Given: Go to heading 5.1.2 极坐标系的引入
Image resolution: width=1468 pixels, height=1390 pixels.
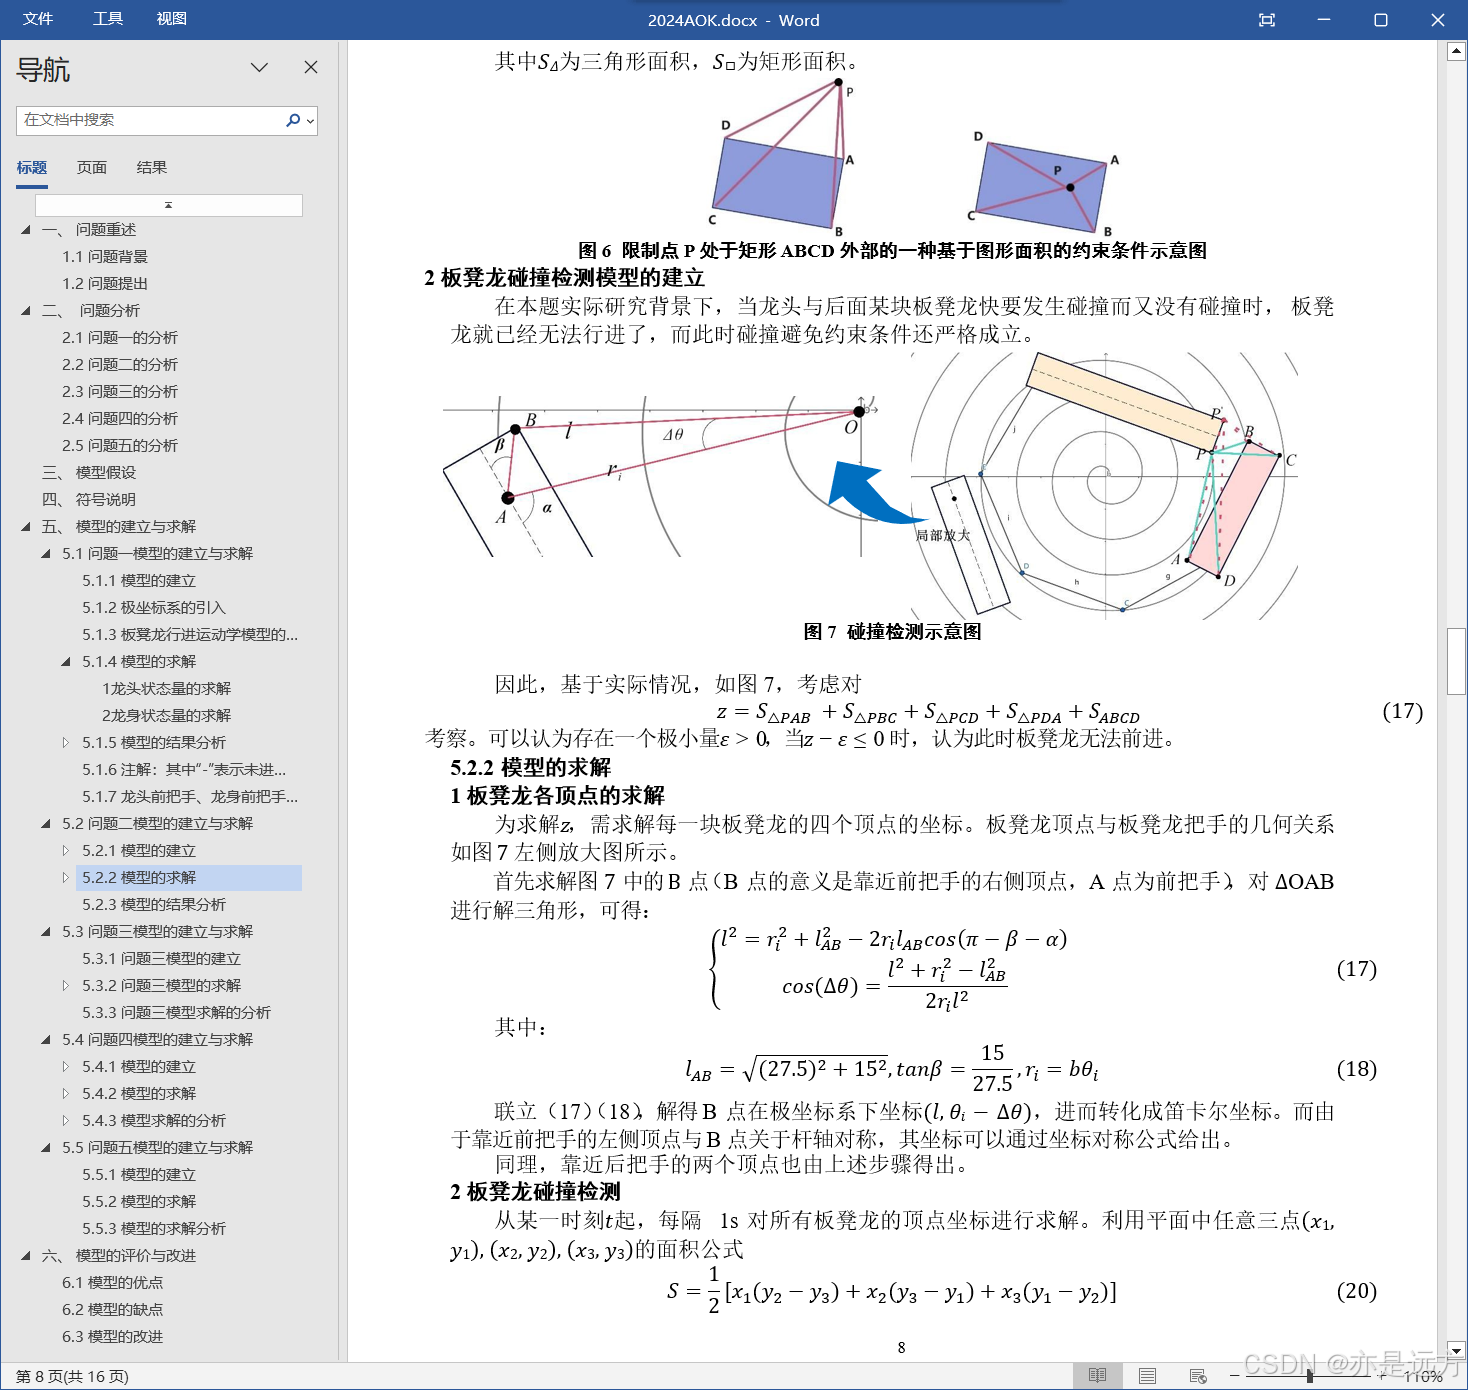Looking at the screenshot, I should [x=154, y=608].
